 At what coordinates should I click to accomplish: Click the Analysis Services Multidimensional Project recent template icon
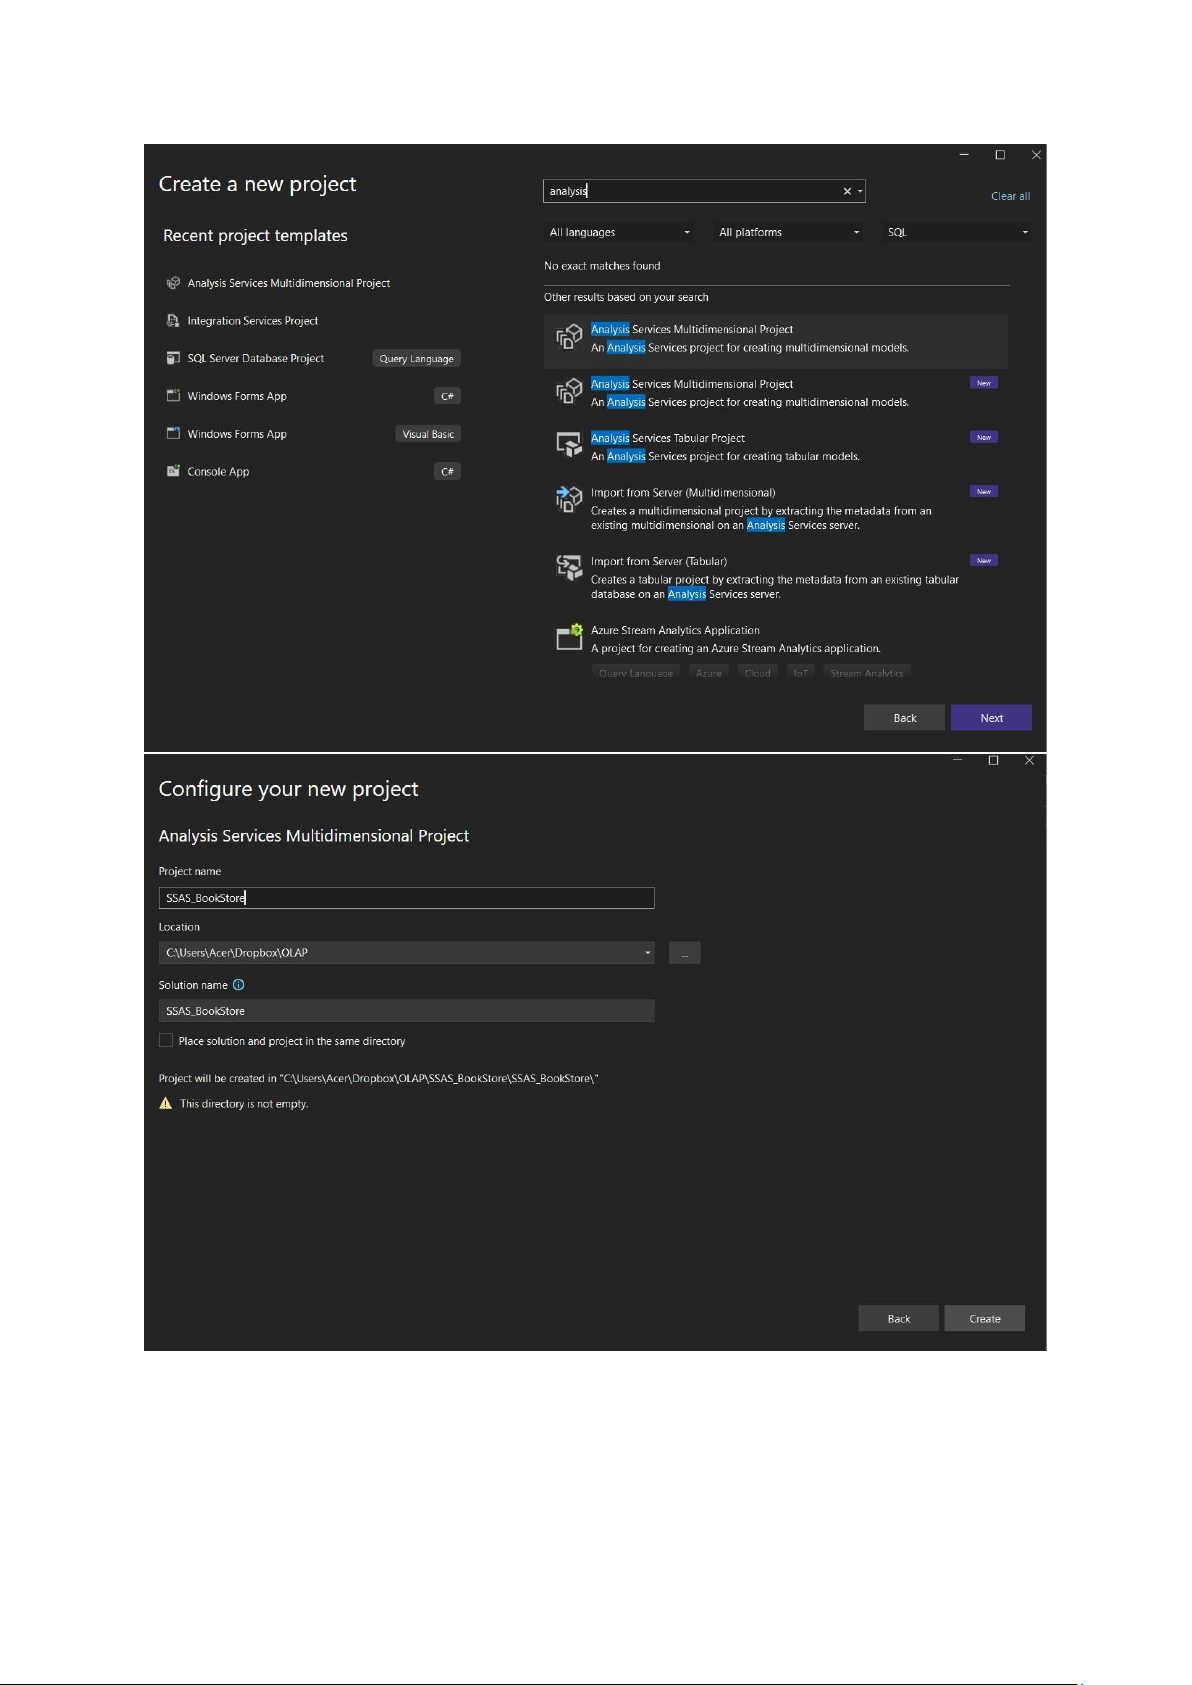tap(173, 283)
